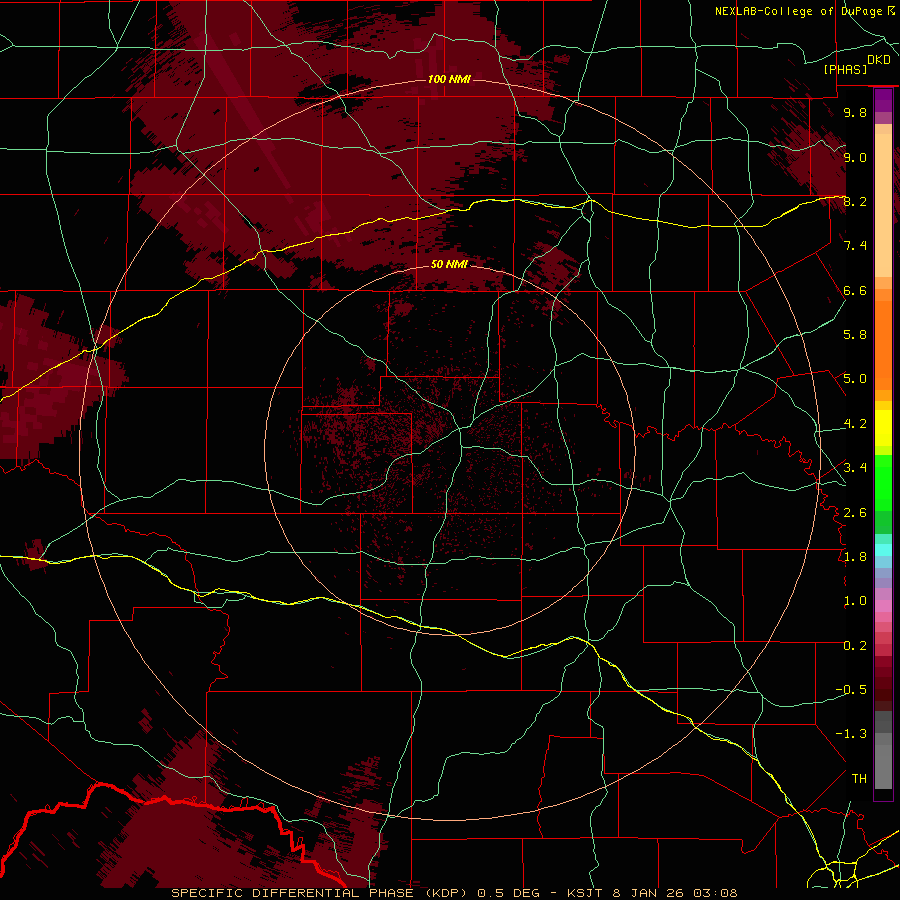Viewport: 900px width, 900px height.
Task: Pick the pink band on the color bar
Action: tap(883, 606)
